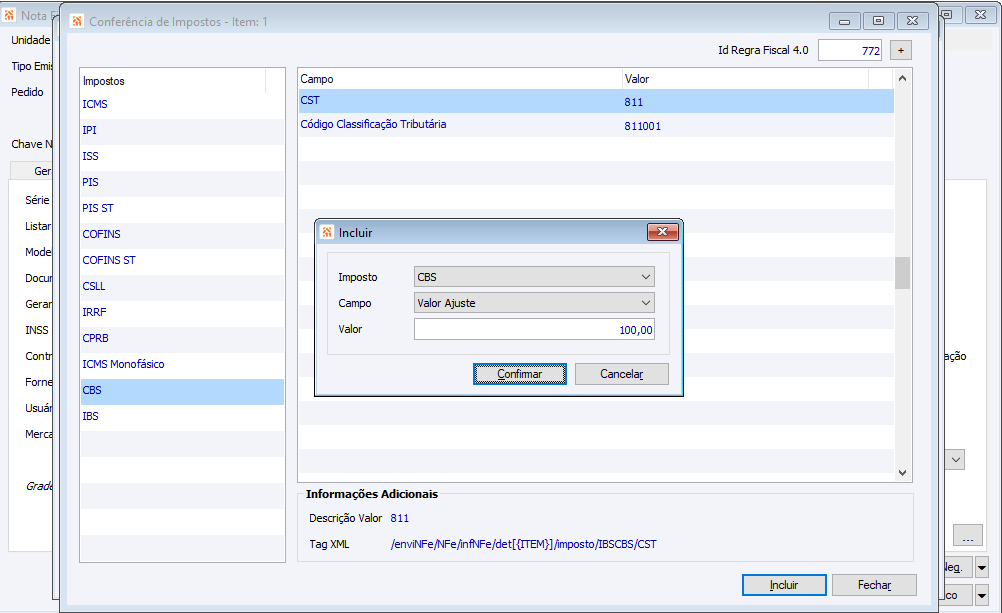This screenshot has height=613, width=1002.
Task: Click Confirmar in the Incluir dialog
Action: pos(520,374)
